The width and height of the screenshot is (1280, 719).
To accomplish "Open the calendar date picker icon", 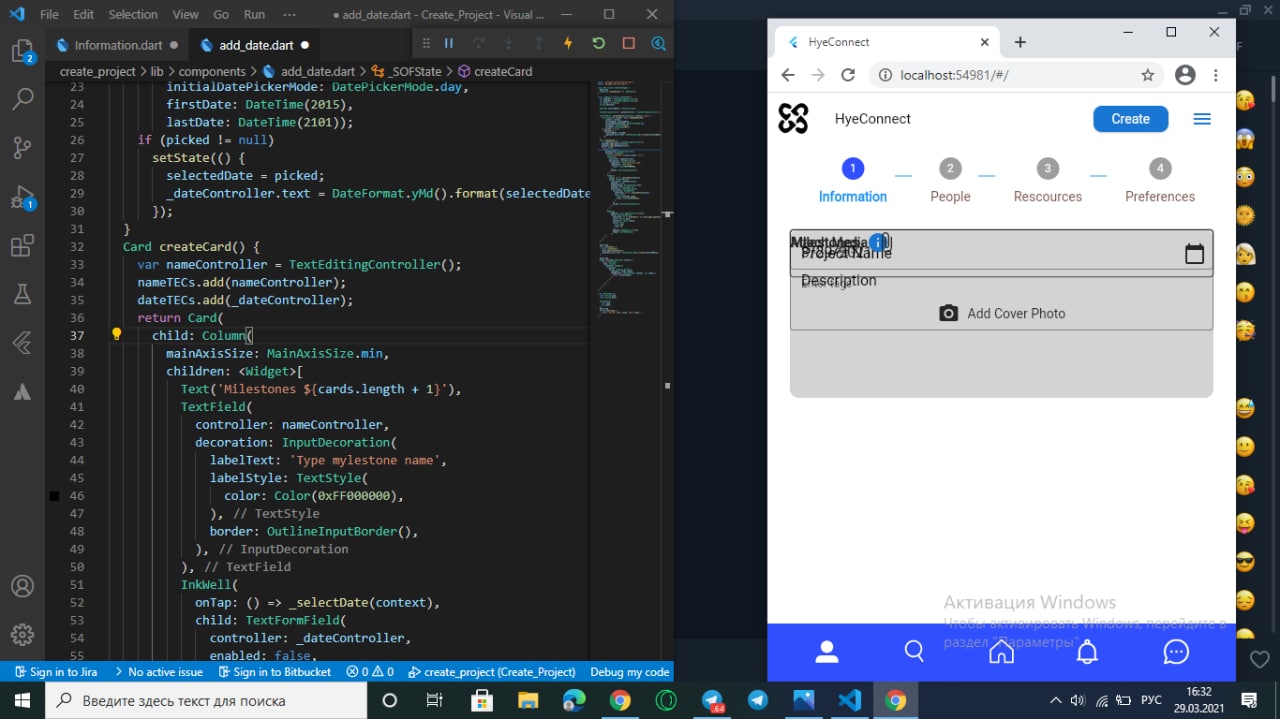I will (x=1194, y=254).
